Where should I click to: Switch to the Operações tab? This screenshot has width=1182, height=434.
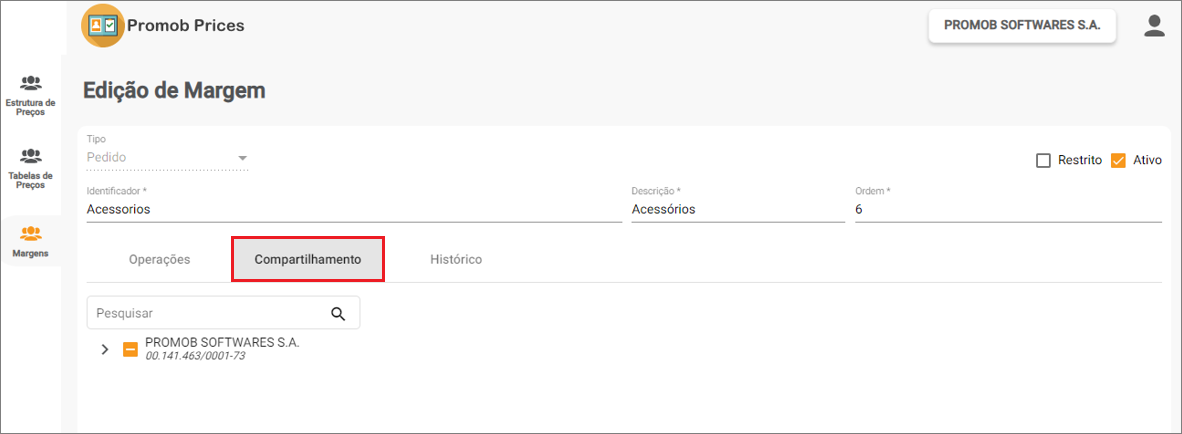160,259
